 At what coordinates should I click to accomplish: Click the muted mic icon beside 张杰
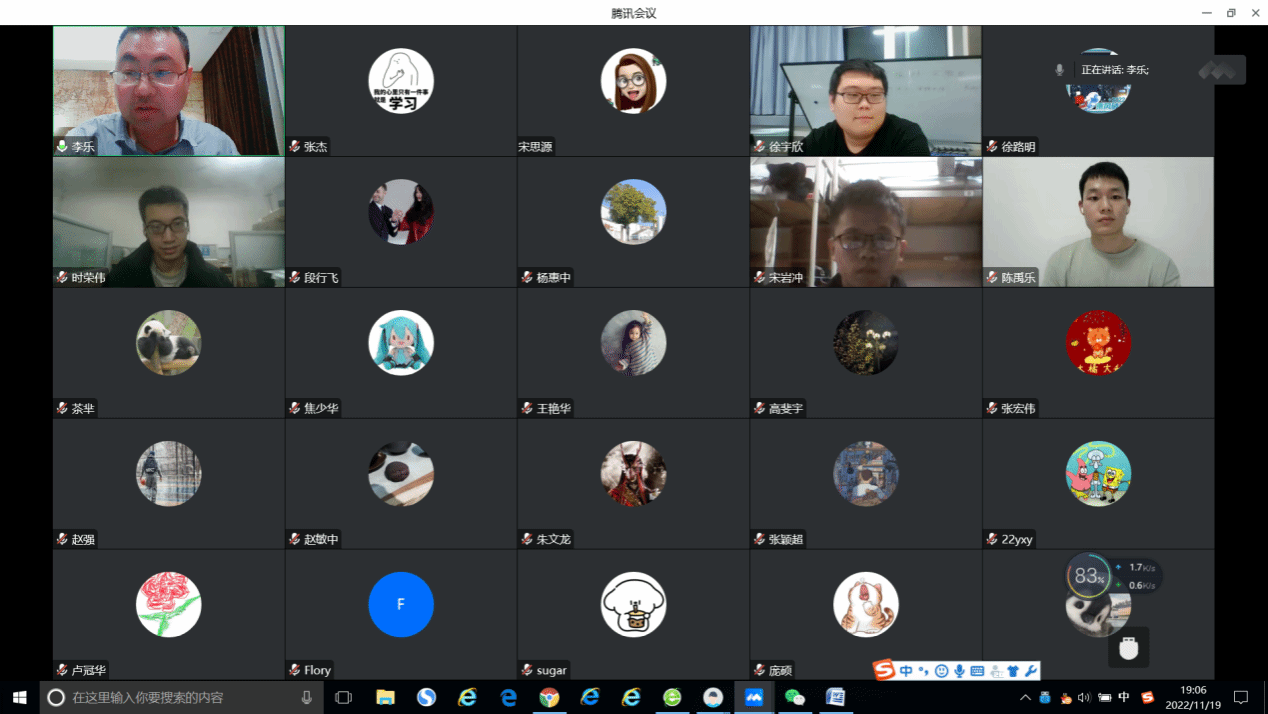pos(294,146)
